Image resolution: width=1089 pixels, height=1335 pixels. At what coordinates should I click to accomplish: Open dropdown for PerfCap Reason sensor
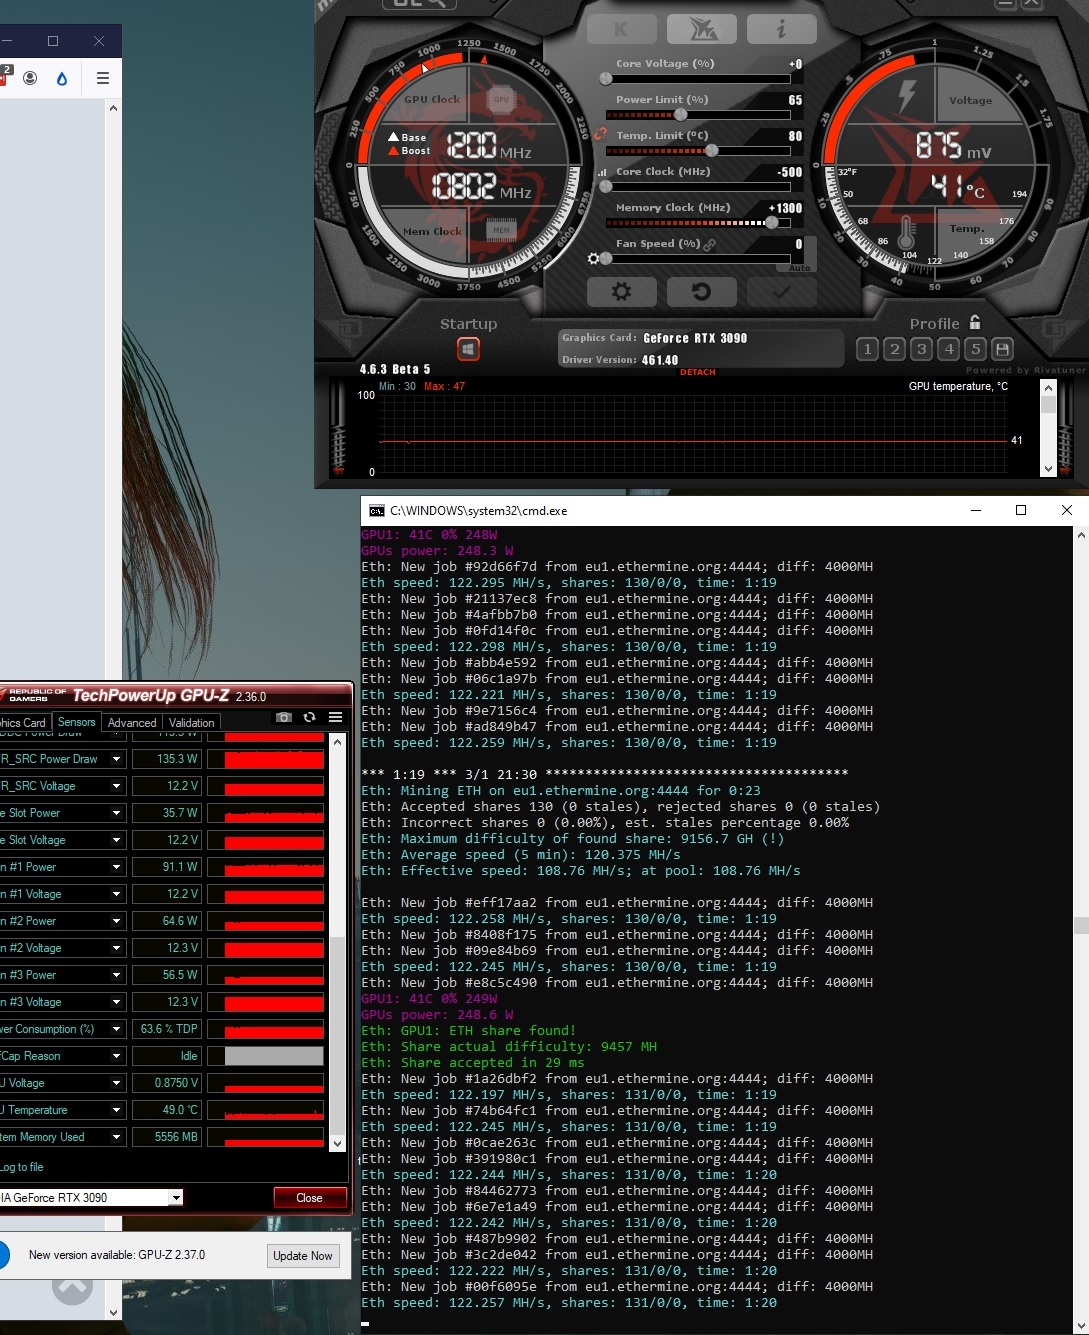point(116,1056)
